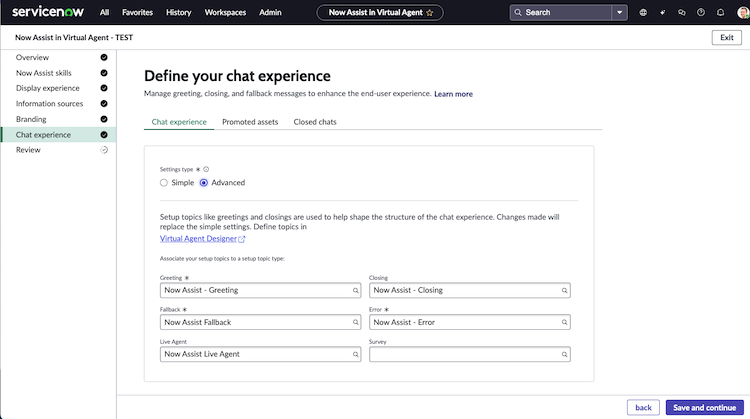Click the magnifier icon in Search box
Screen dimensions: 750x419
tap(518, 12)
